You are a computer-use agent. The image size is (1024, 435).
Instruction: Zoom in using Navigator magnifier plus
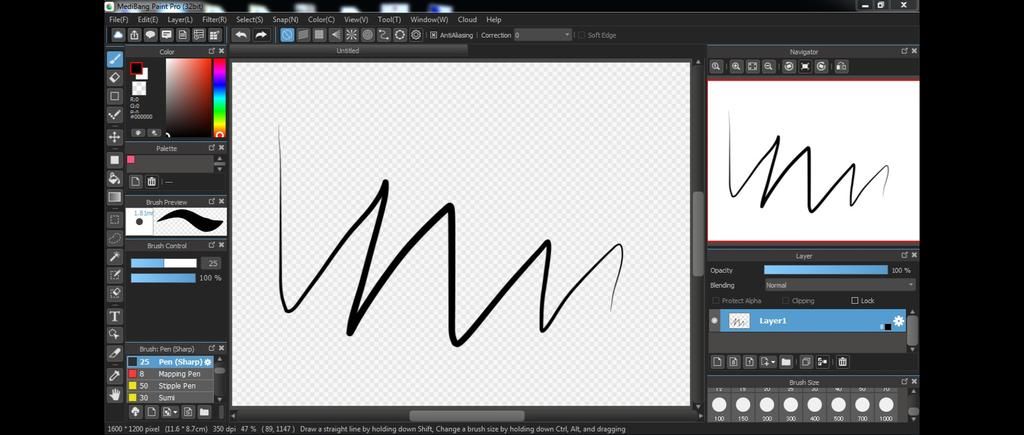(736, 66)
